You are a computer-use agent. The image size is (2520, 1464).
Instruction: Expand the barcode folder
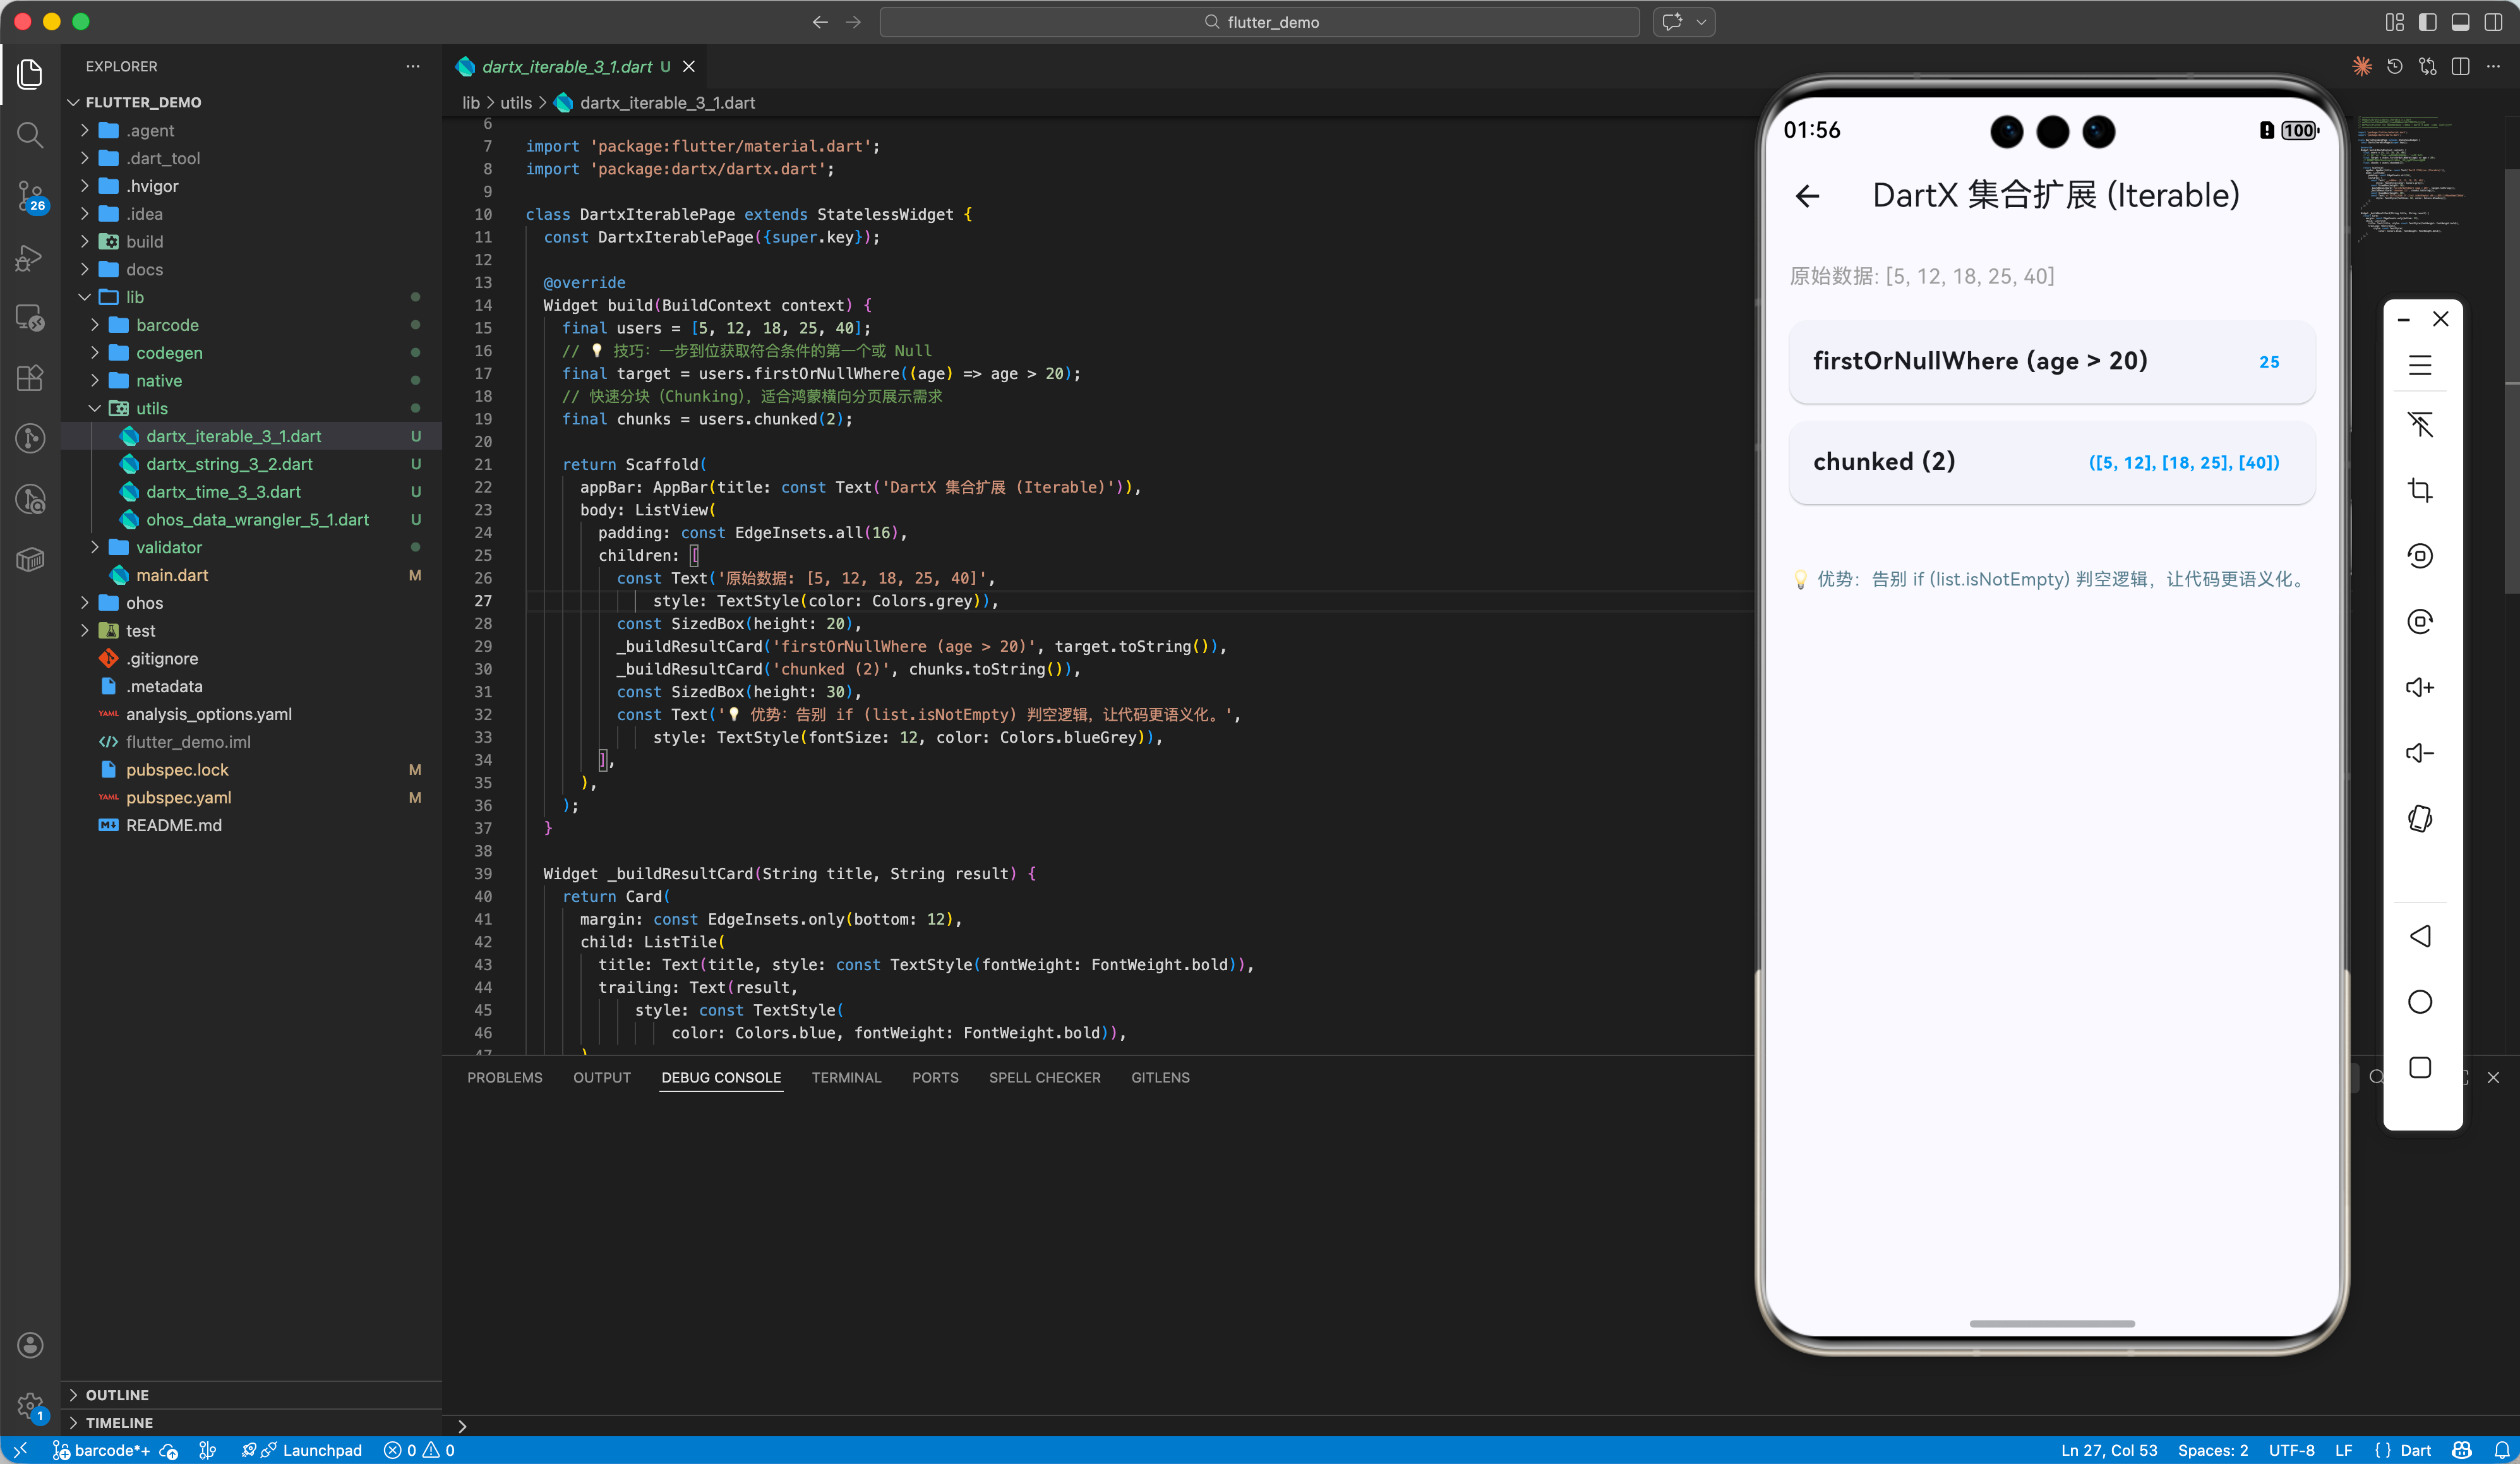coord(167,325)
